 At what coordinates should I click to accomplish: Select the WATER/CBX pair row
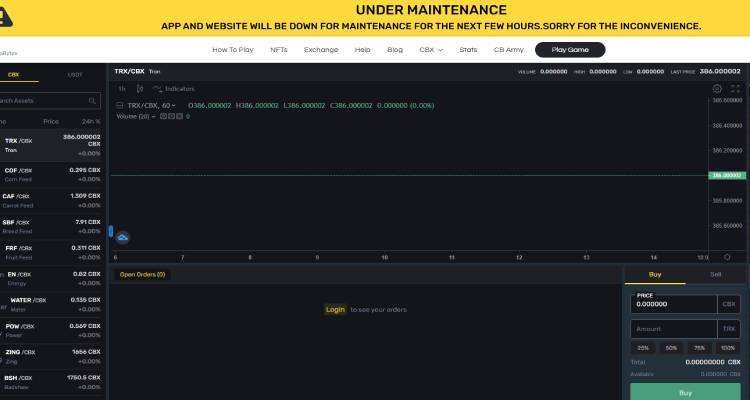[x=52, y=304]
